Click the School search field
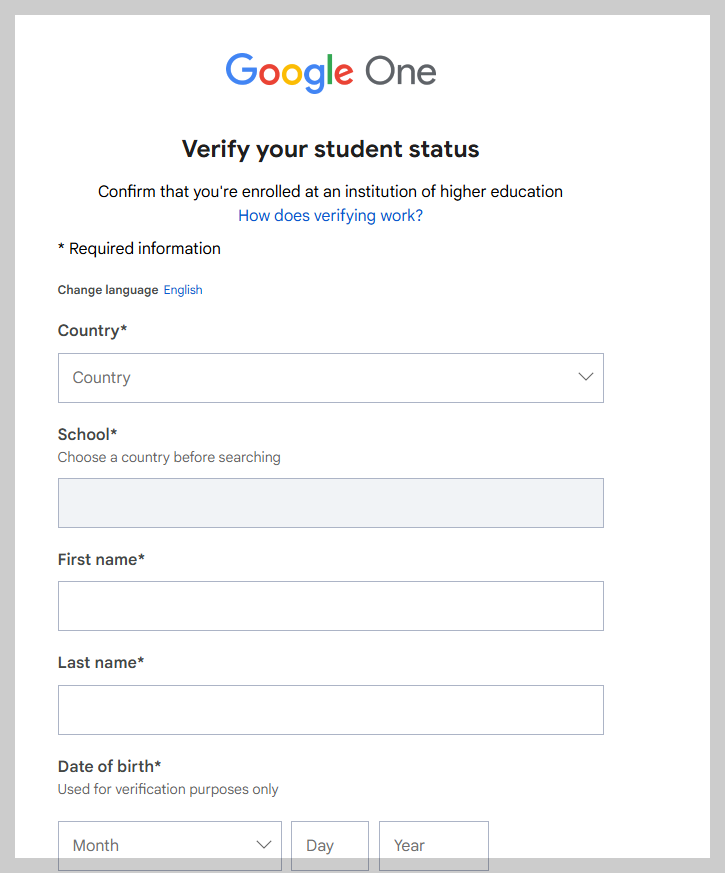Image resolution: width=725 pixels, height=873 pixels. tap(330, 503)
